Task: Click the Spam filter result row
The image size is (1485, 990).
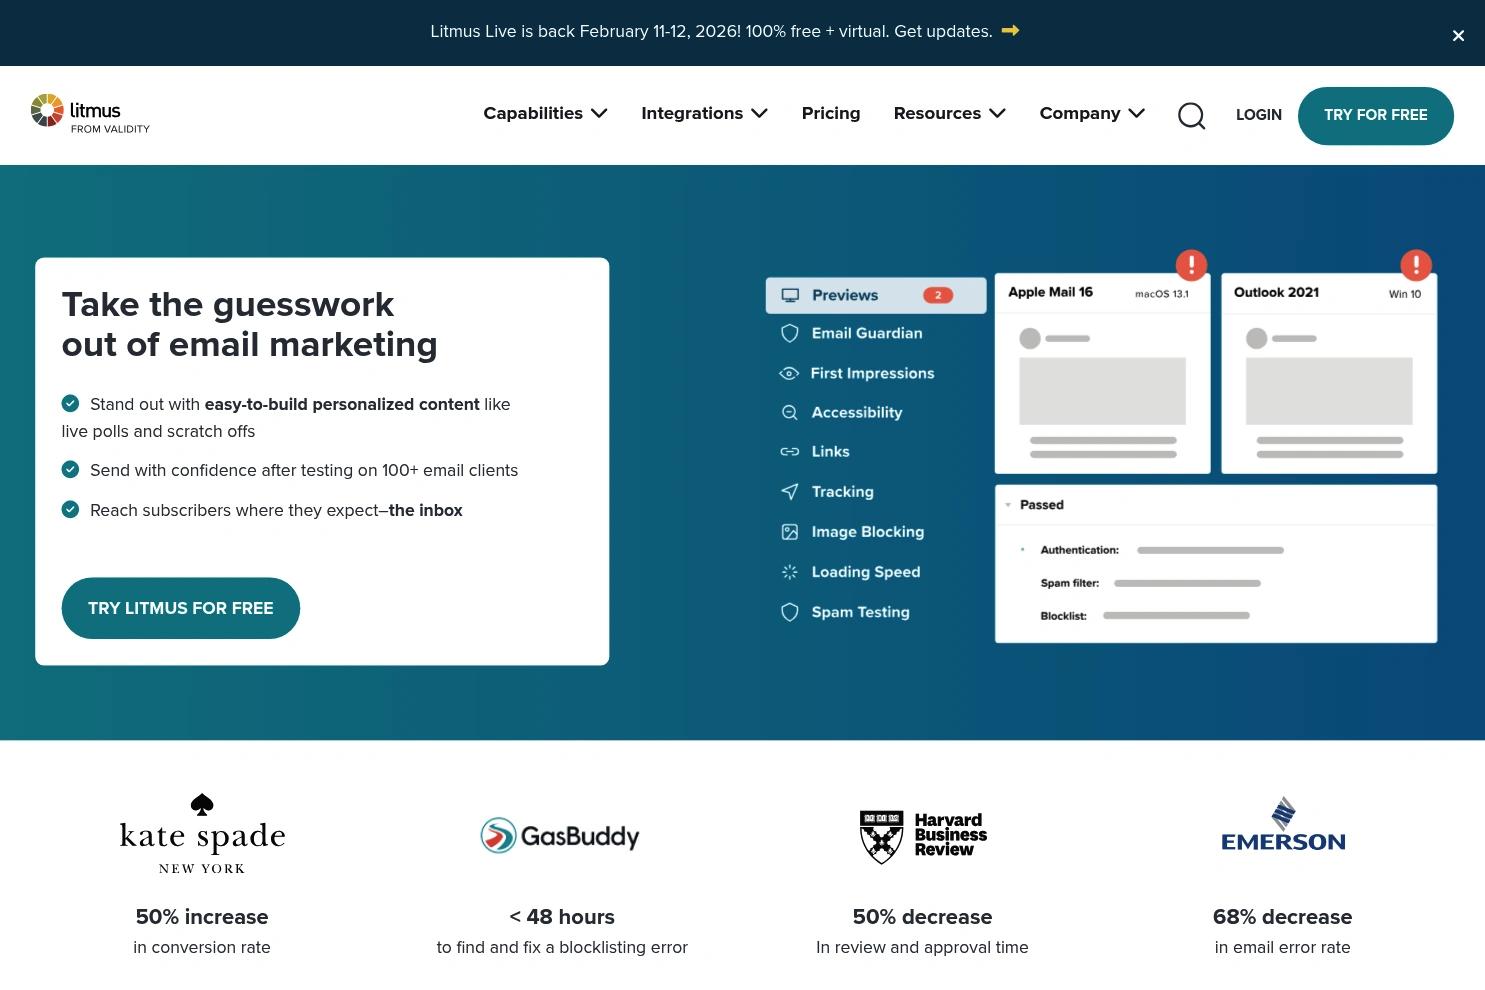Action: point(1150,583)
